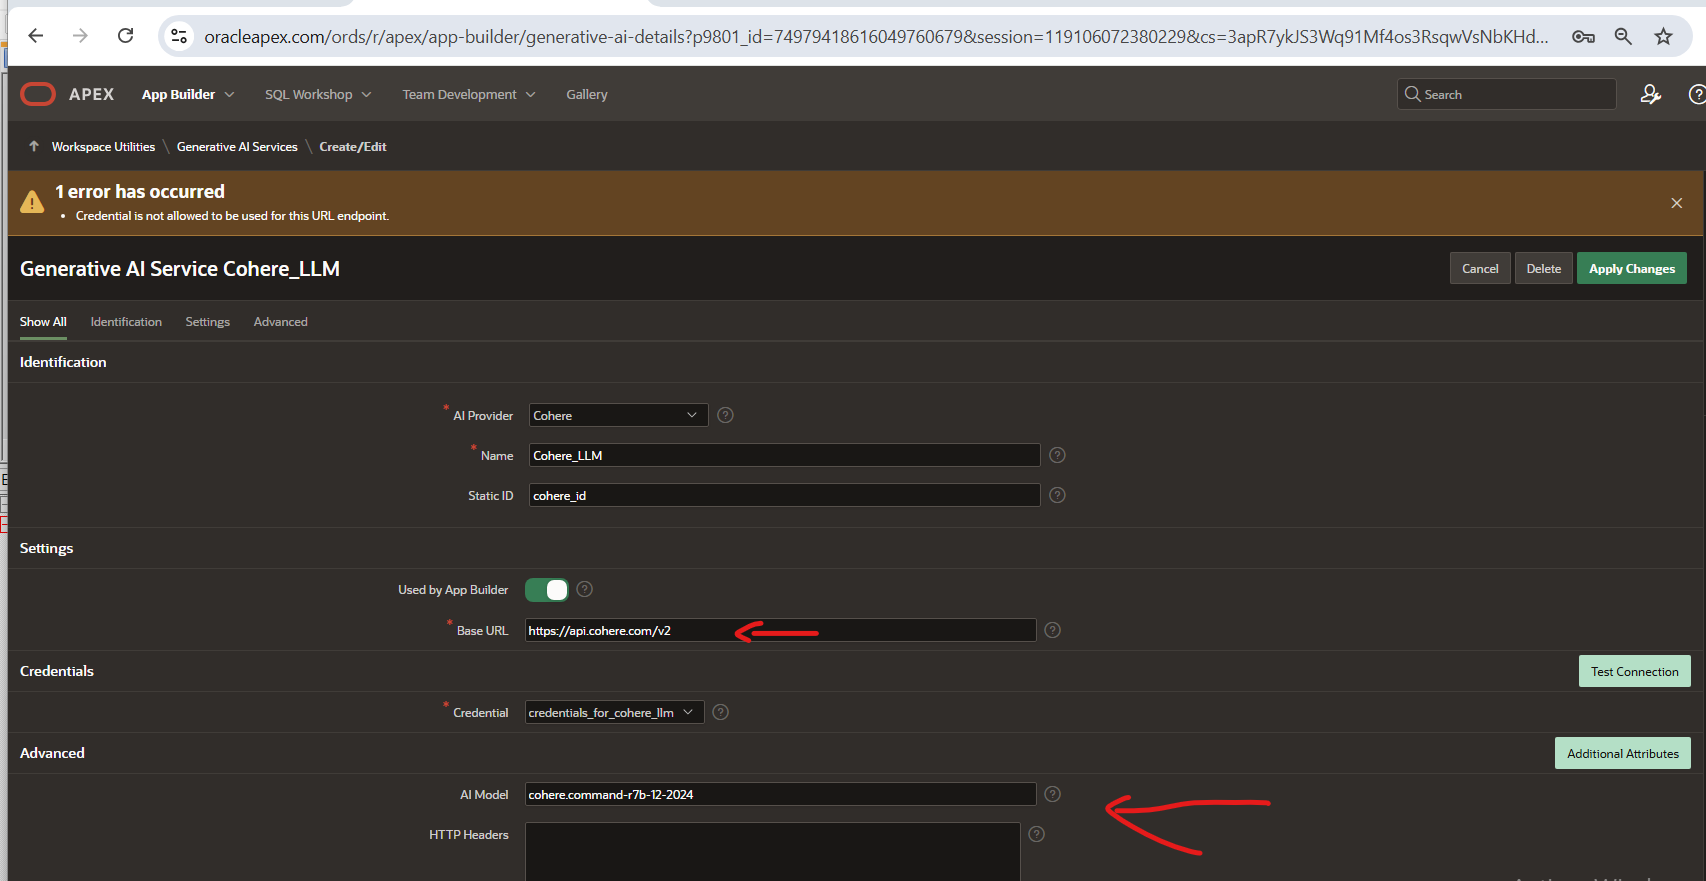1706x881 pixels.
Task: Open the user account menu icon
Action: pyautogui.click(x=1650, y=94)
